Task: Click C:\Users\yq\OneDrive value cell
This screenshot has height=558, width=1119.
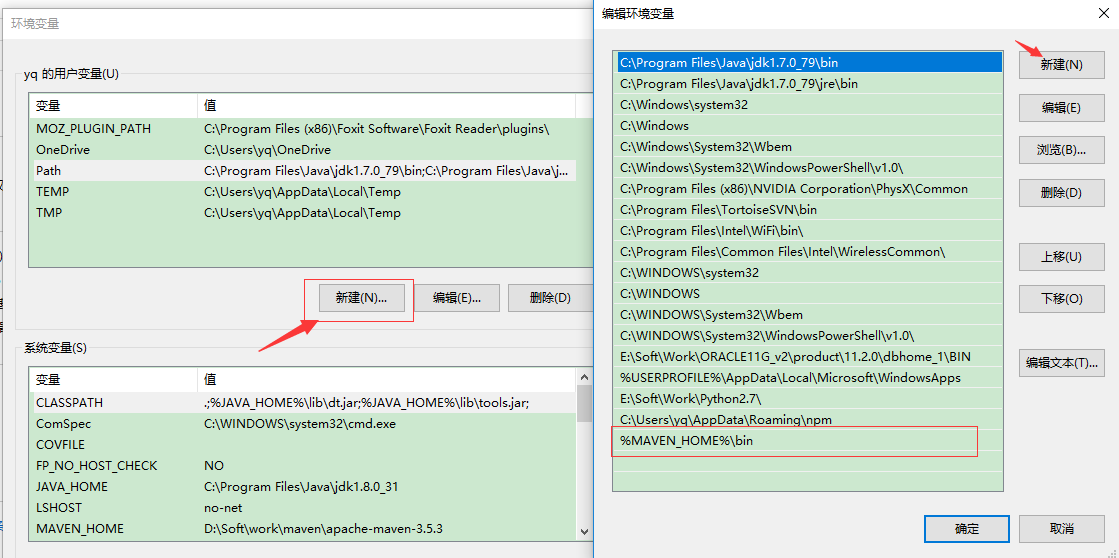Action: pyautogui.click(x=267, y=150)
